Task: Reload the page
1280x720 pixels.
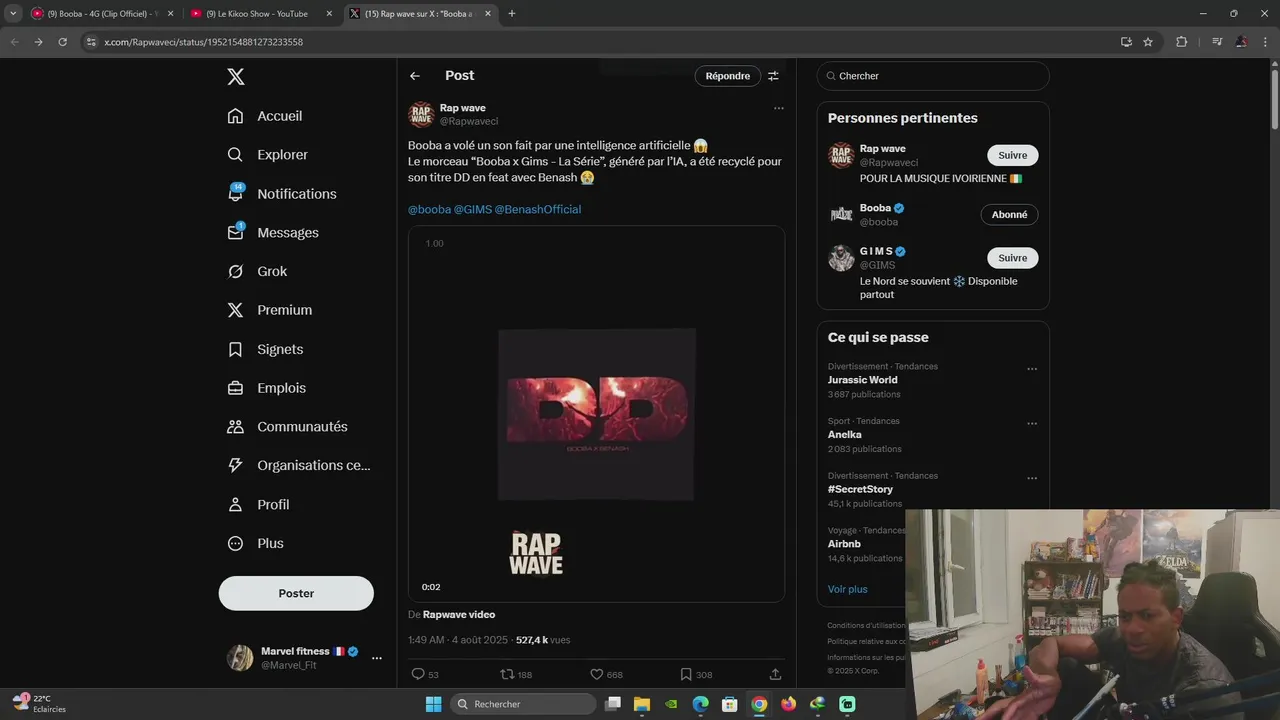Action: 62,42
